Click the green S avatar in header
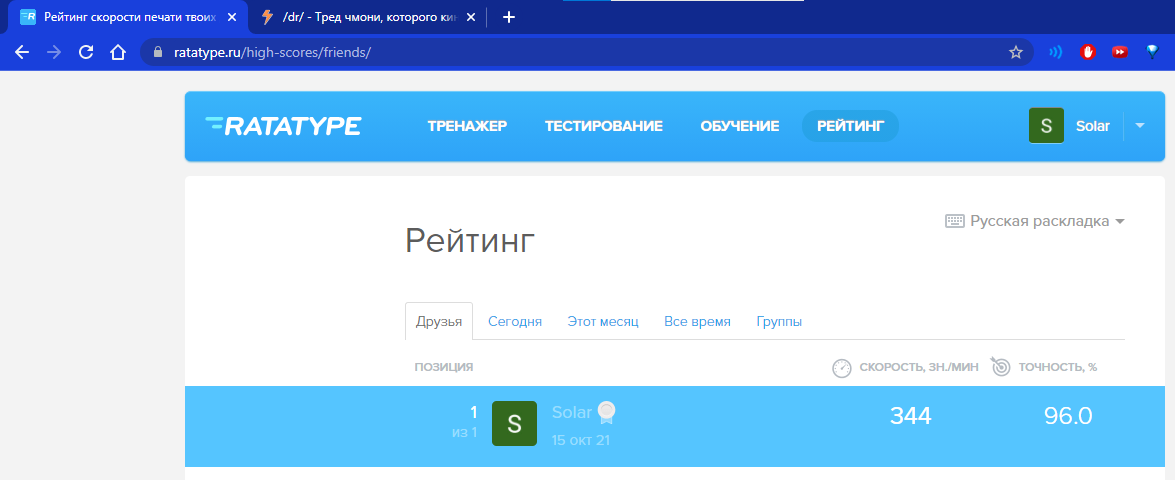This screenshot has width=1175, height=480. coord(1046,126)
